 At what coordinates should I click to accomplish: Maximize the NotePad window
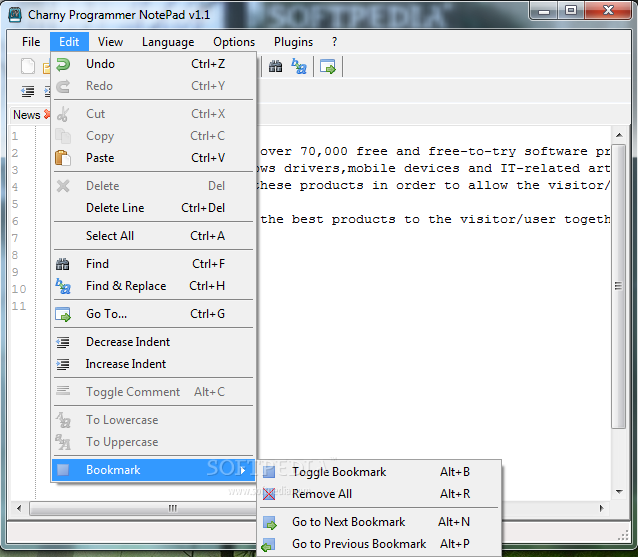coord(571,11)
